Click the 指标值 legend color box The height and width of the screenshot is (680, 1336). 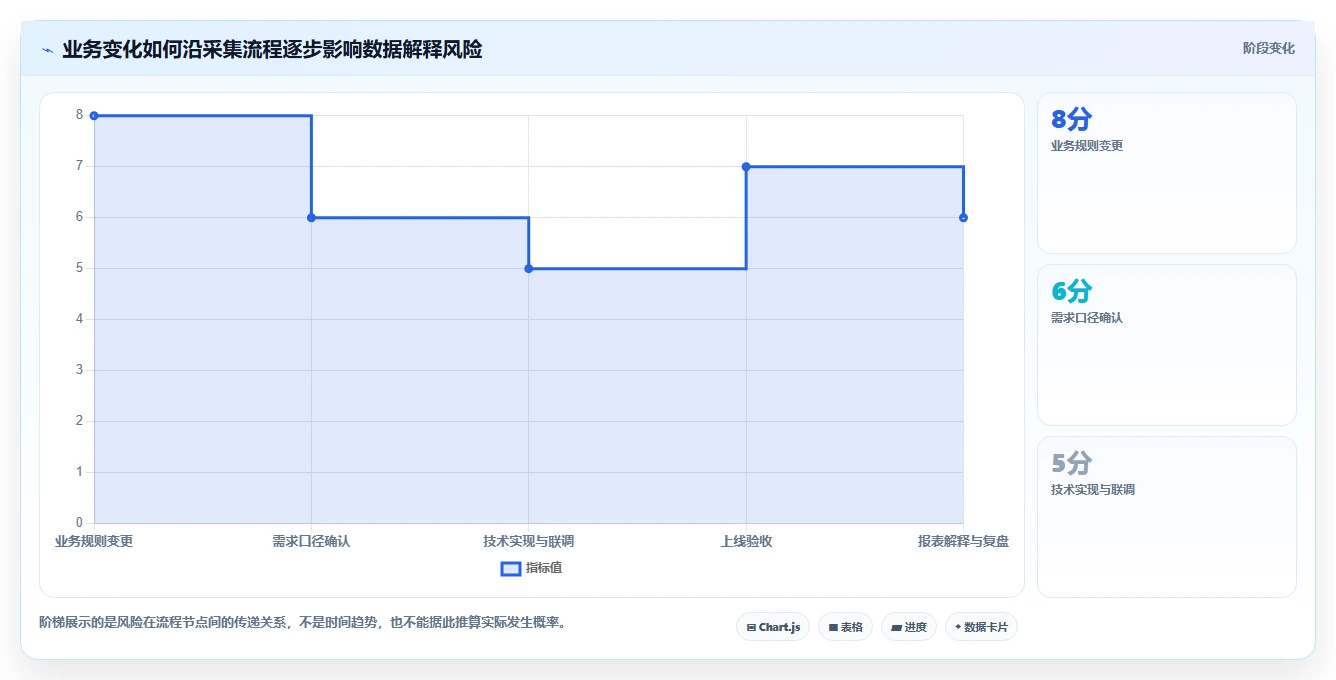[510, 568]
